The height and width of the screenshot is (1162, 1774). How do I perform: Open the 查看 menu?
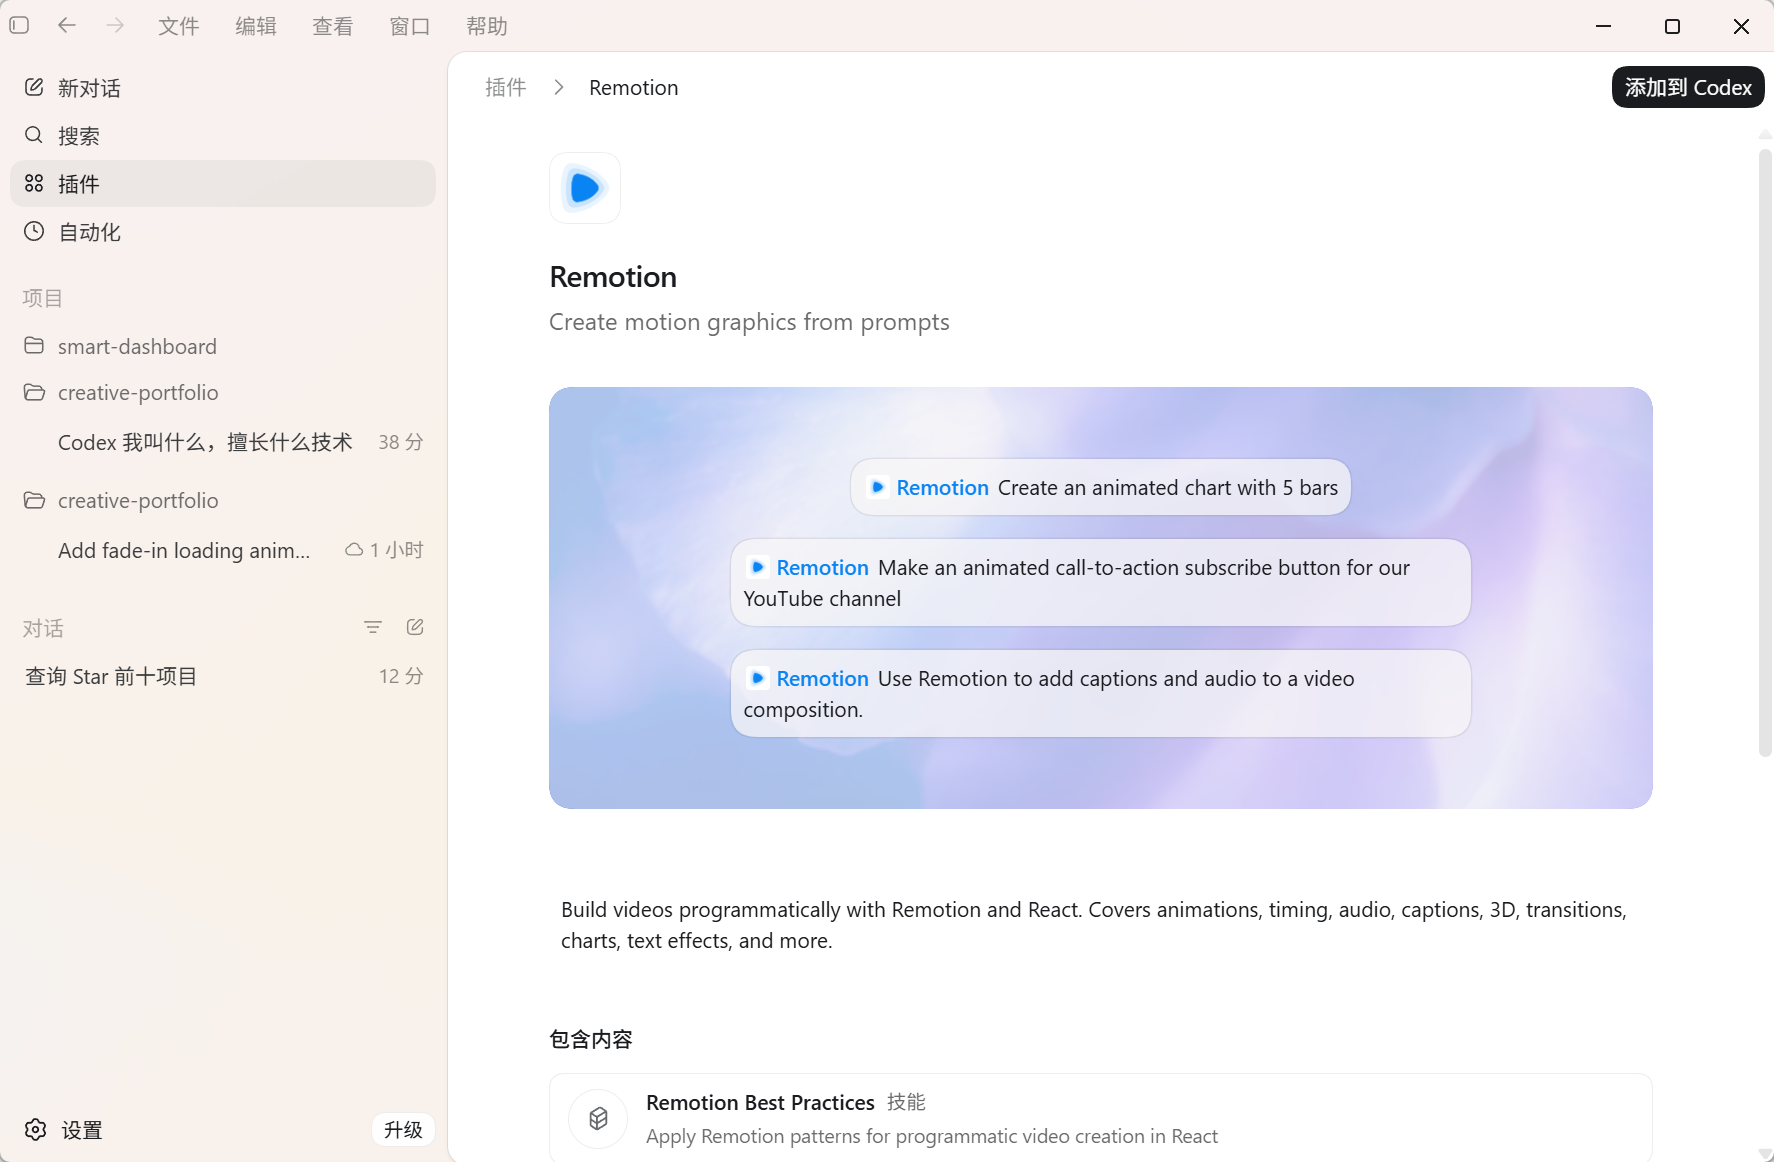[333, 26]
